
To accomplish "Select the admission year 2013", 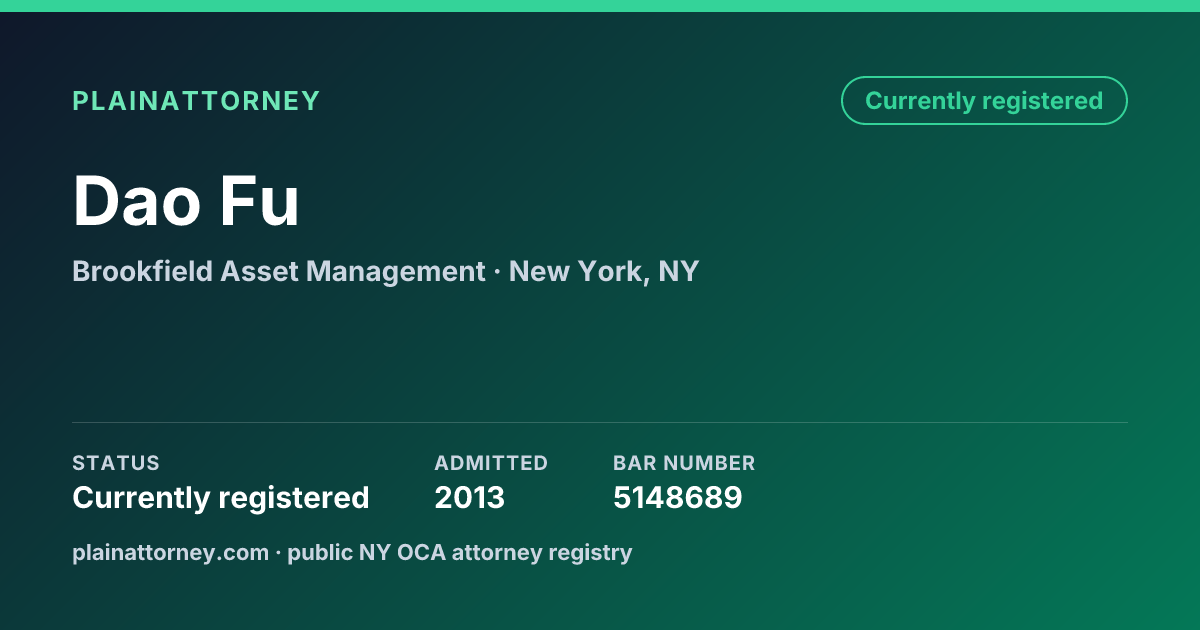I will pos(470,497).
